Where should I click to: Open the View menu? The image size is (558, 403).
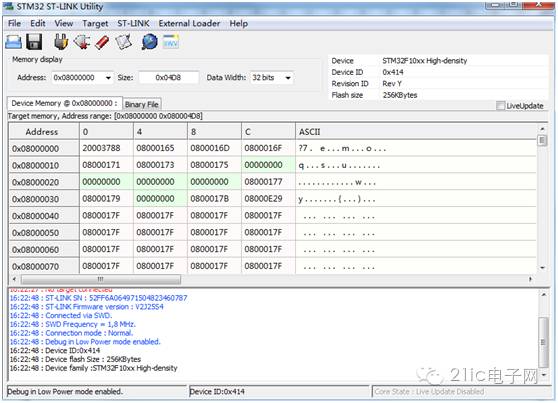[x=64, y=23]
